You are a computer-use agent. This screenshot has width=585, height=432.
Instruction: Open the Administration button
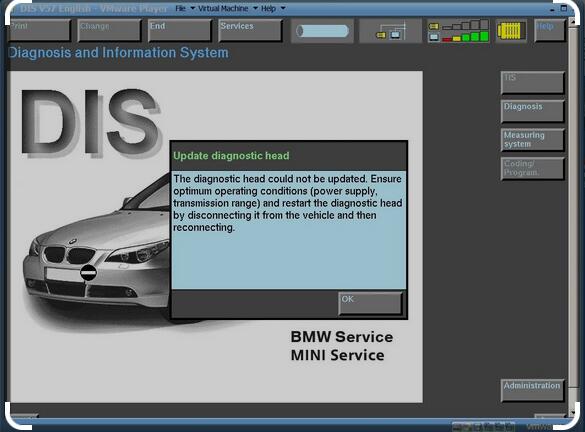click(532, 390)
